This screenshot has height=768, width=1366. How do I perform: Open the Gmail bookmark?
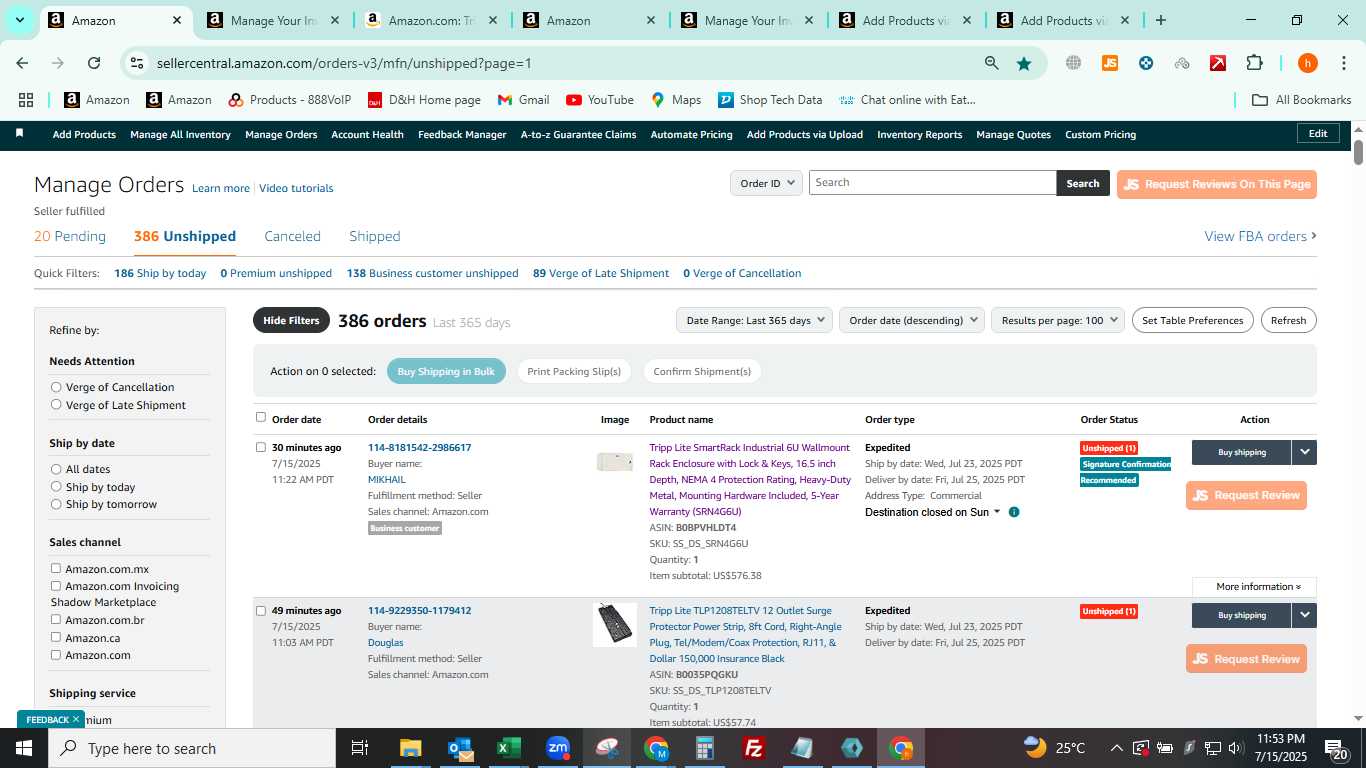point(523,100)
